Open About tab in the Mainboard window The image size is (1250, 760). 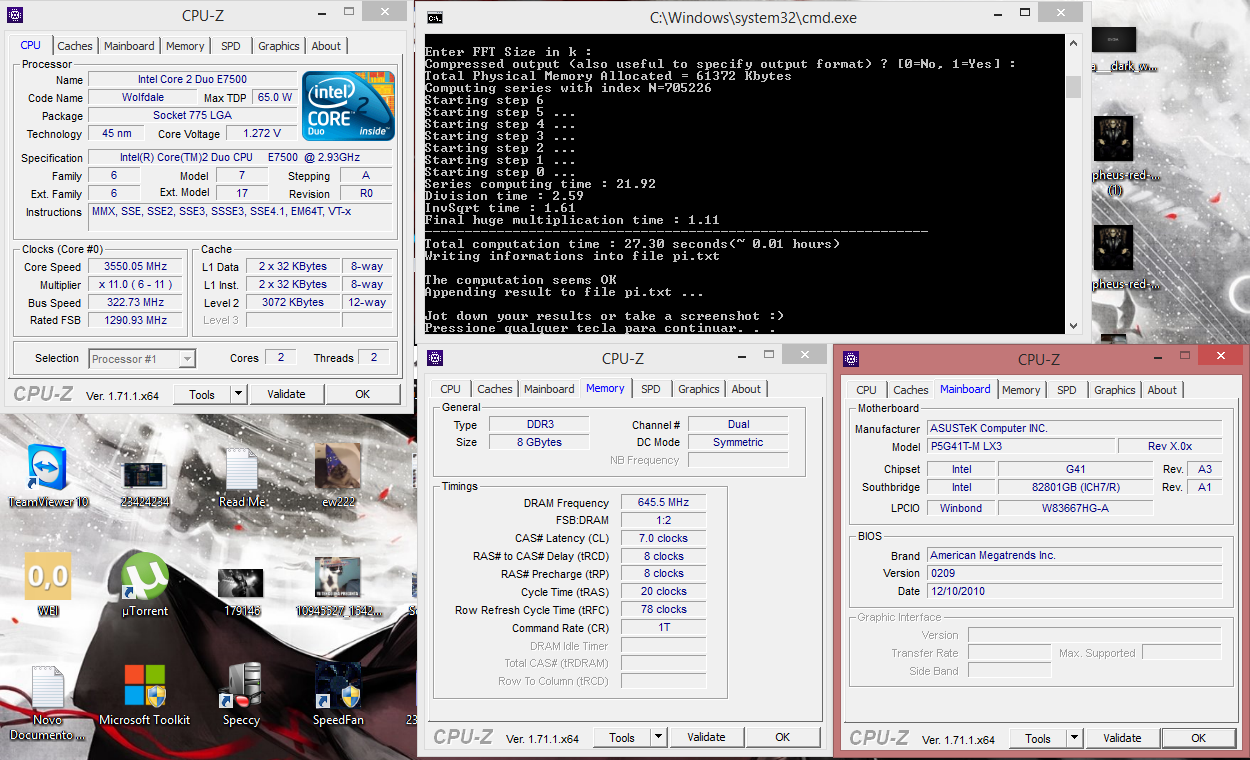(1162, 390)
